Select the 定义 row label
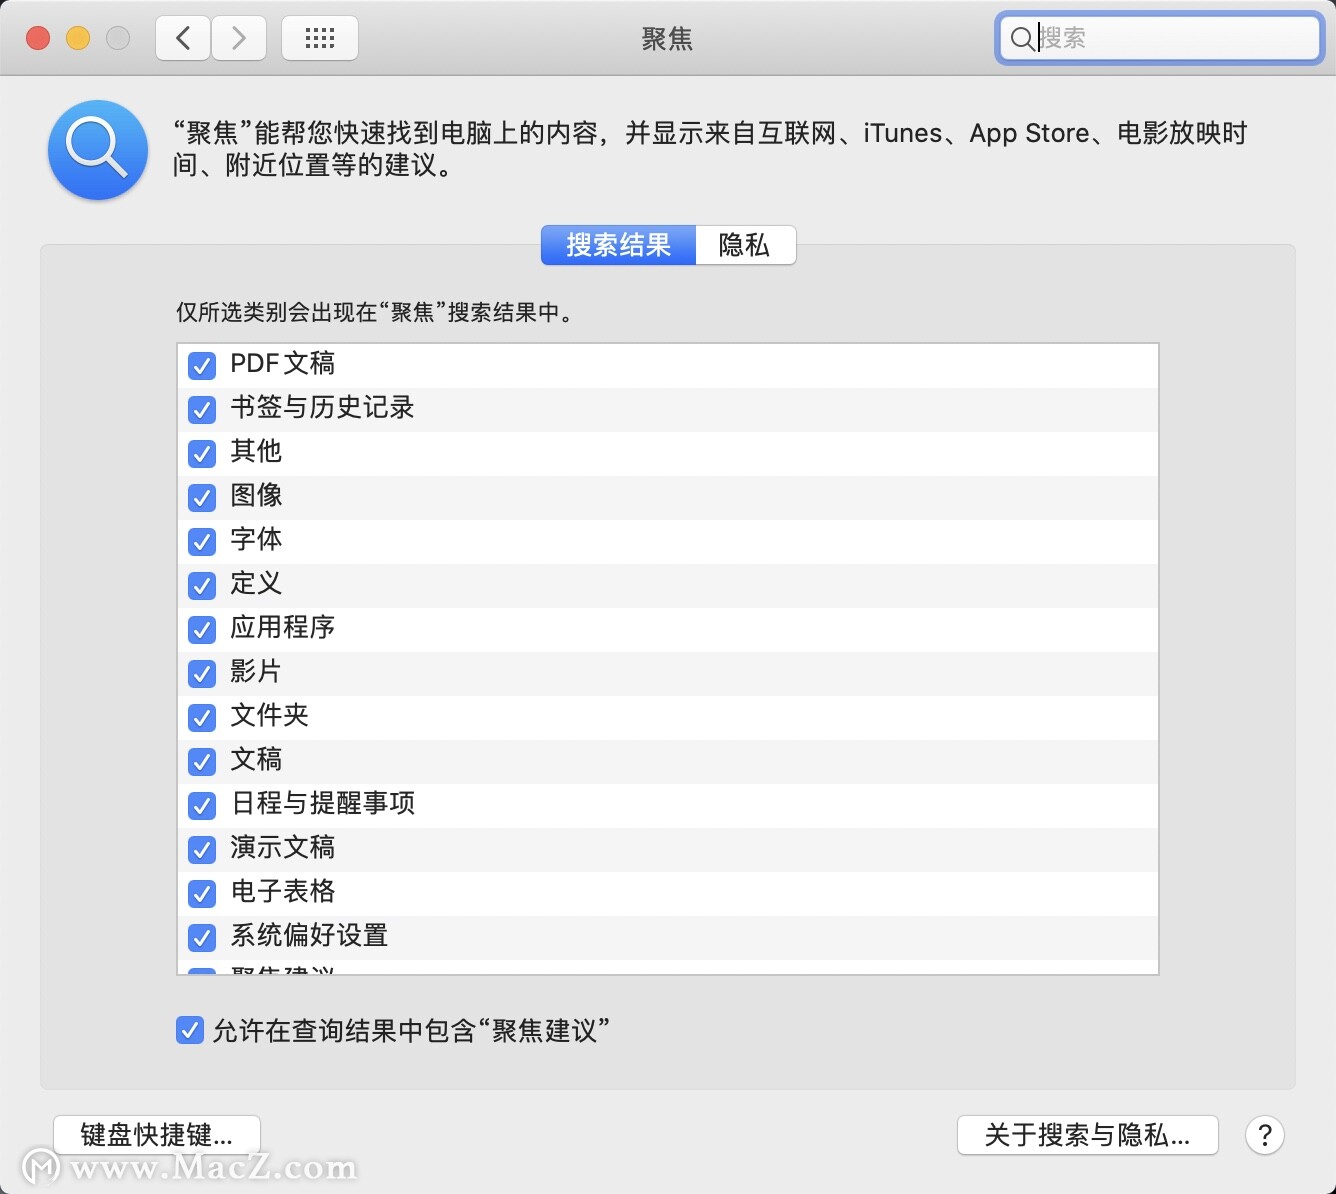Screen dimensions: 1336x1194 [x=256, y=583]
